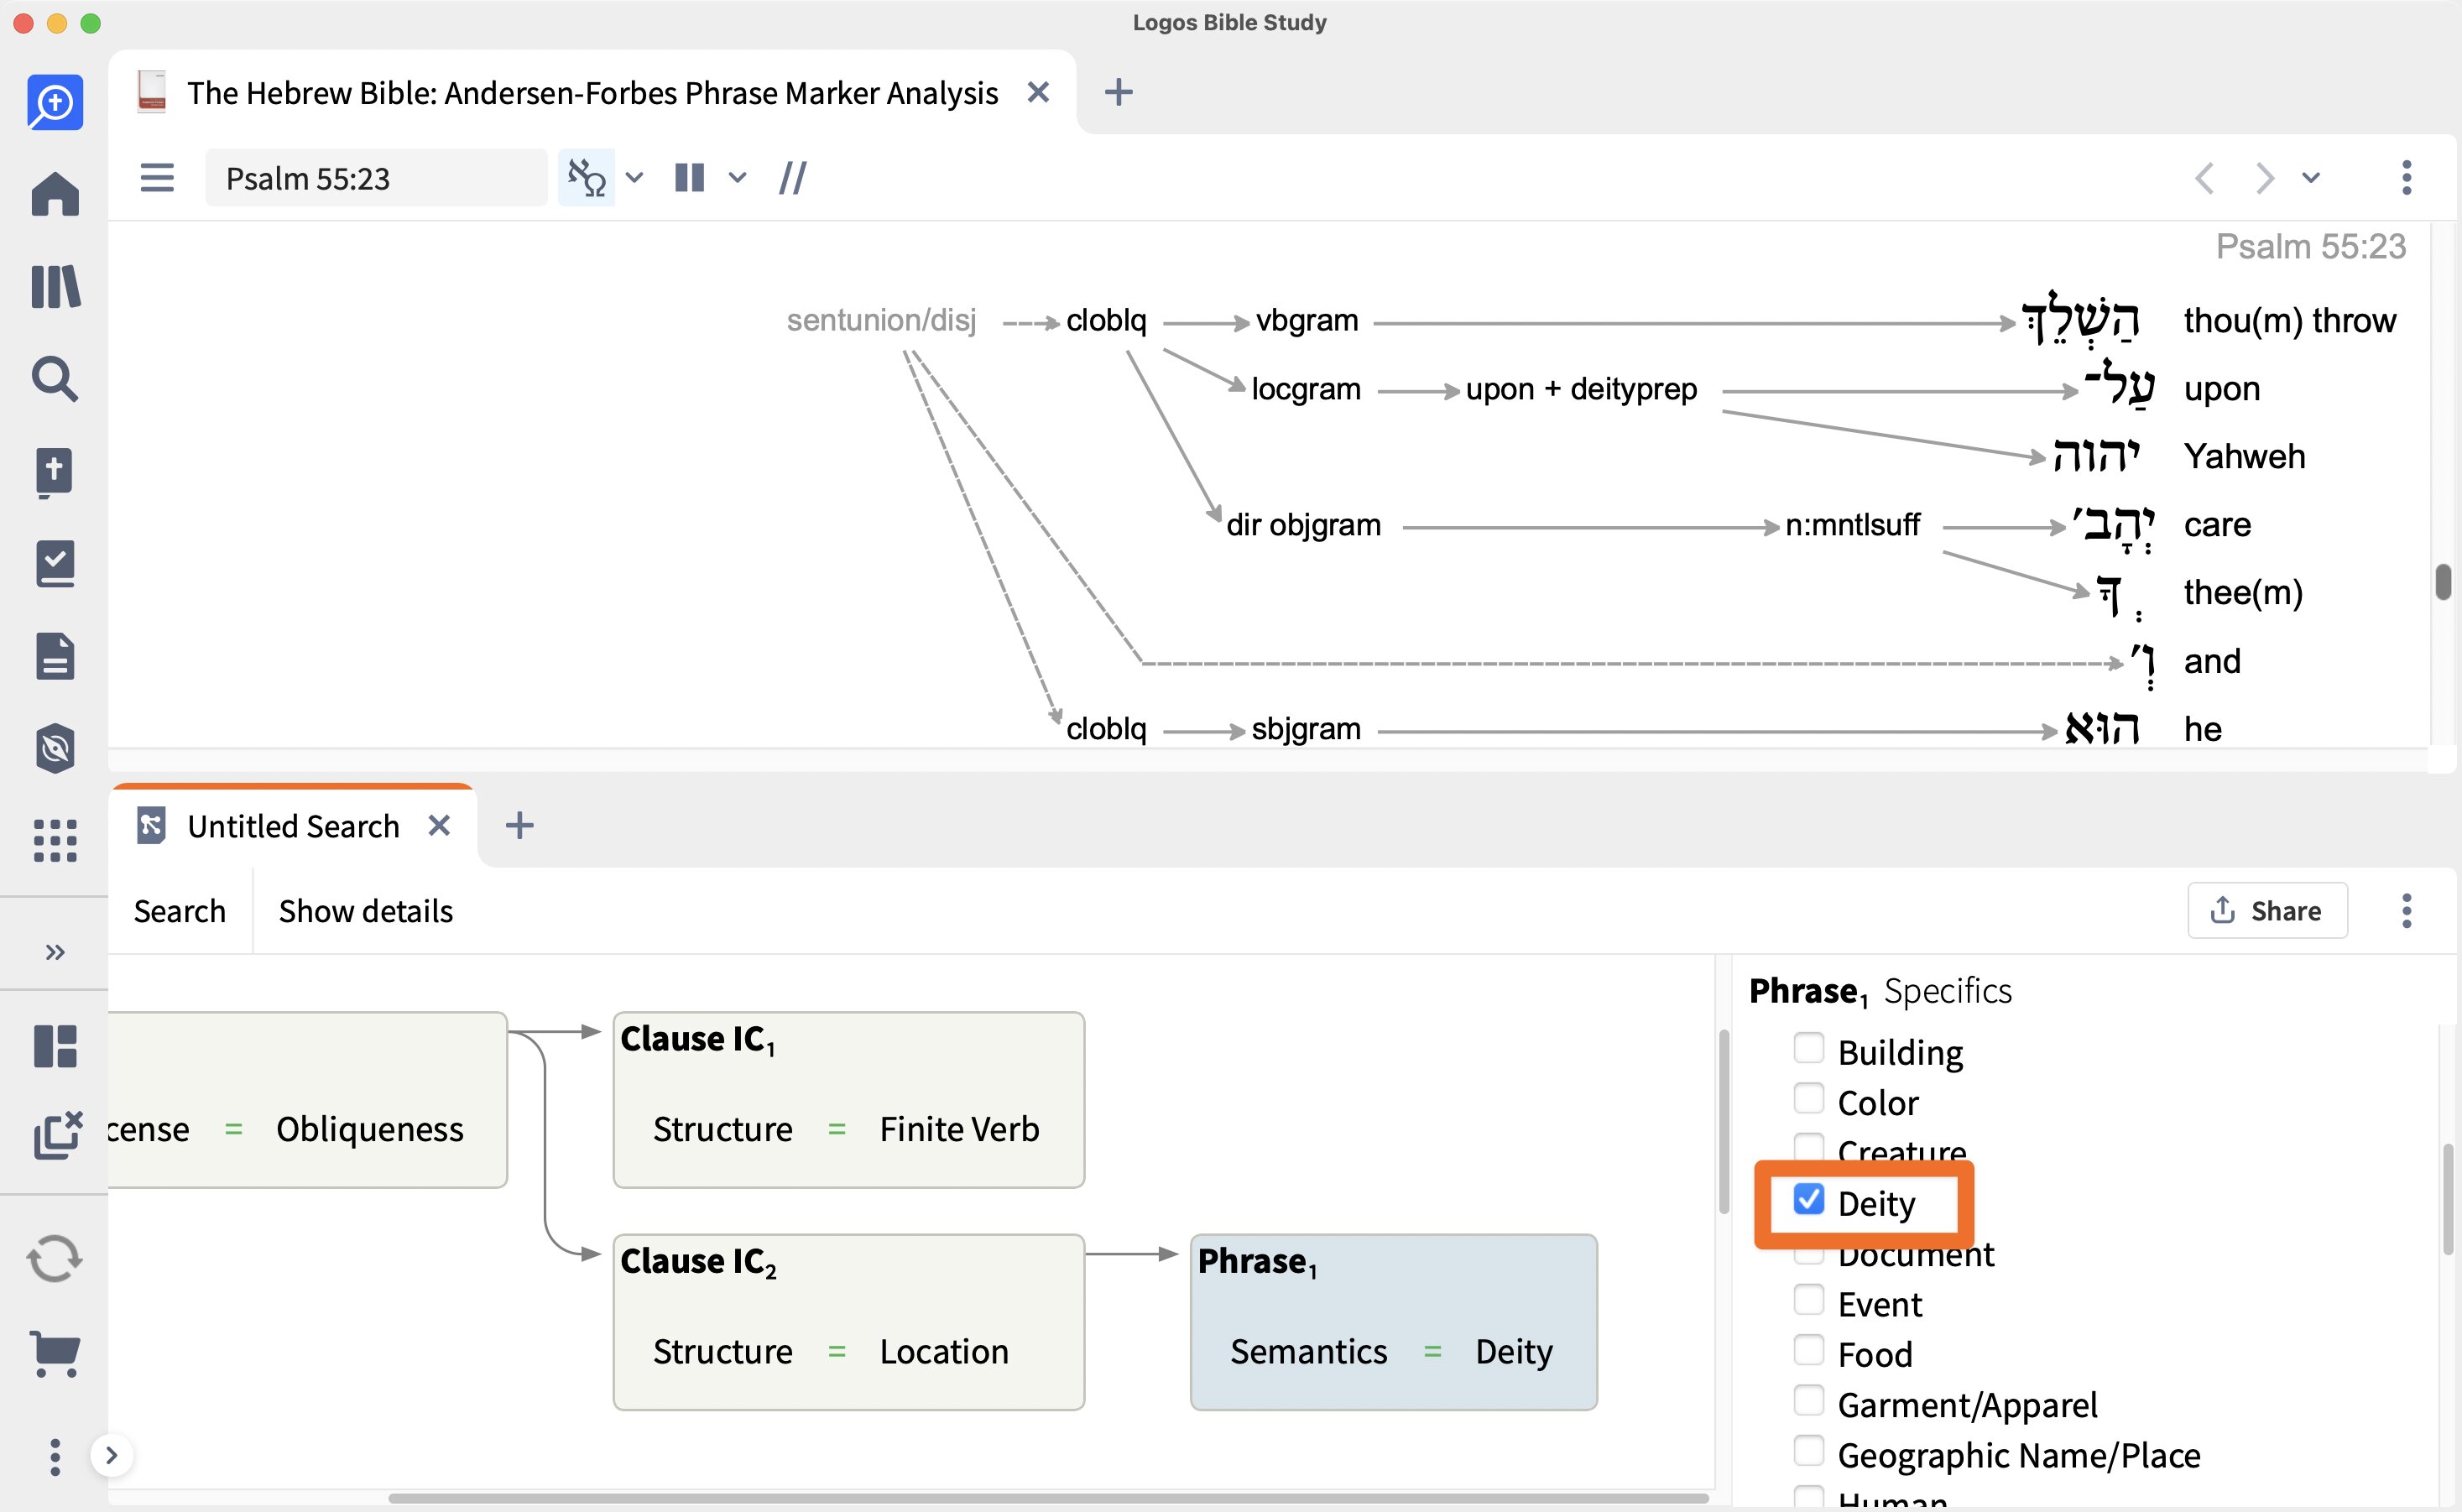Open the Hebrew Bible panel kebab menu

point(2406,178)
